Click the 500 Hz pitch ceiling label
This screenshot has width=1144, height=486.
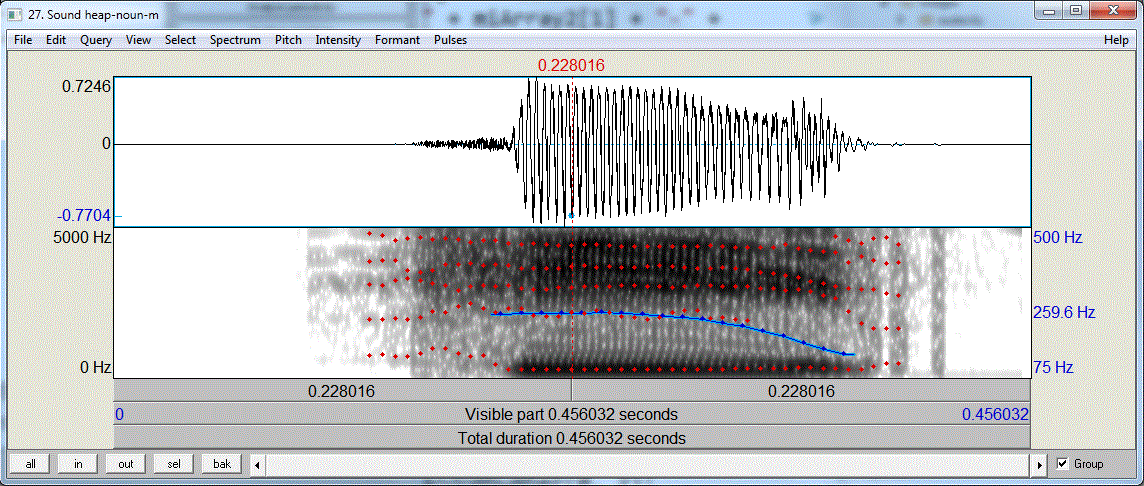(1057, 237)
